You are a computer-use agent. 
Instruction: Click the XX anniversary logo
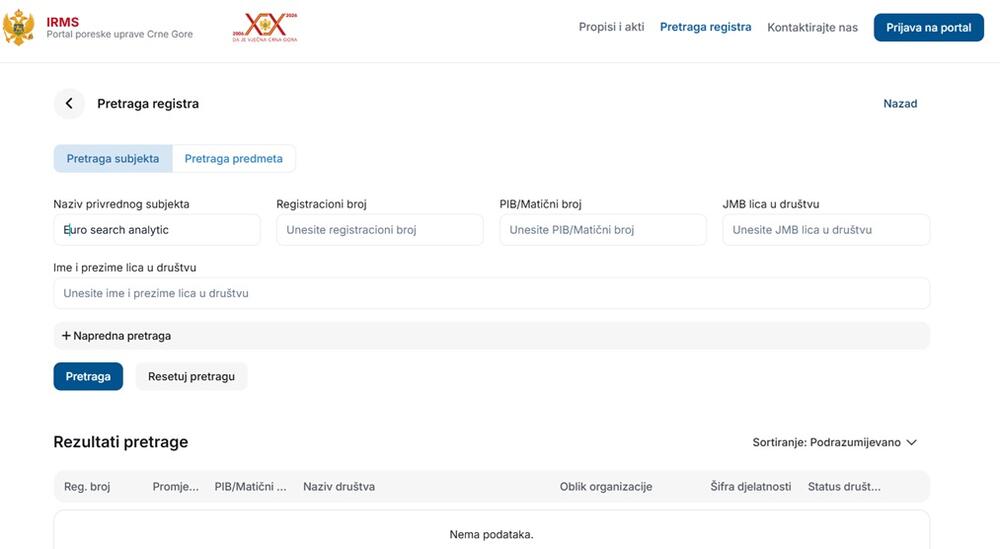tap(265, 27)
